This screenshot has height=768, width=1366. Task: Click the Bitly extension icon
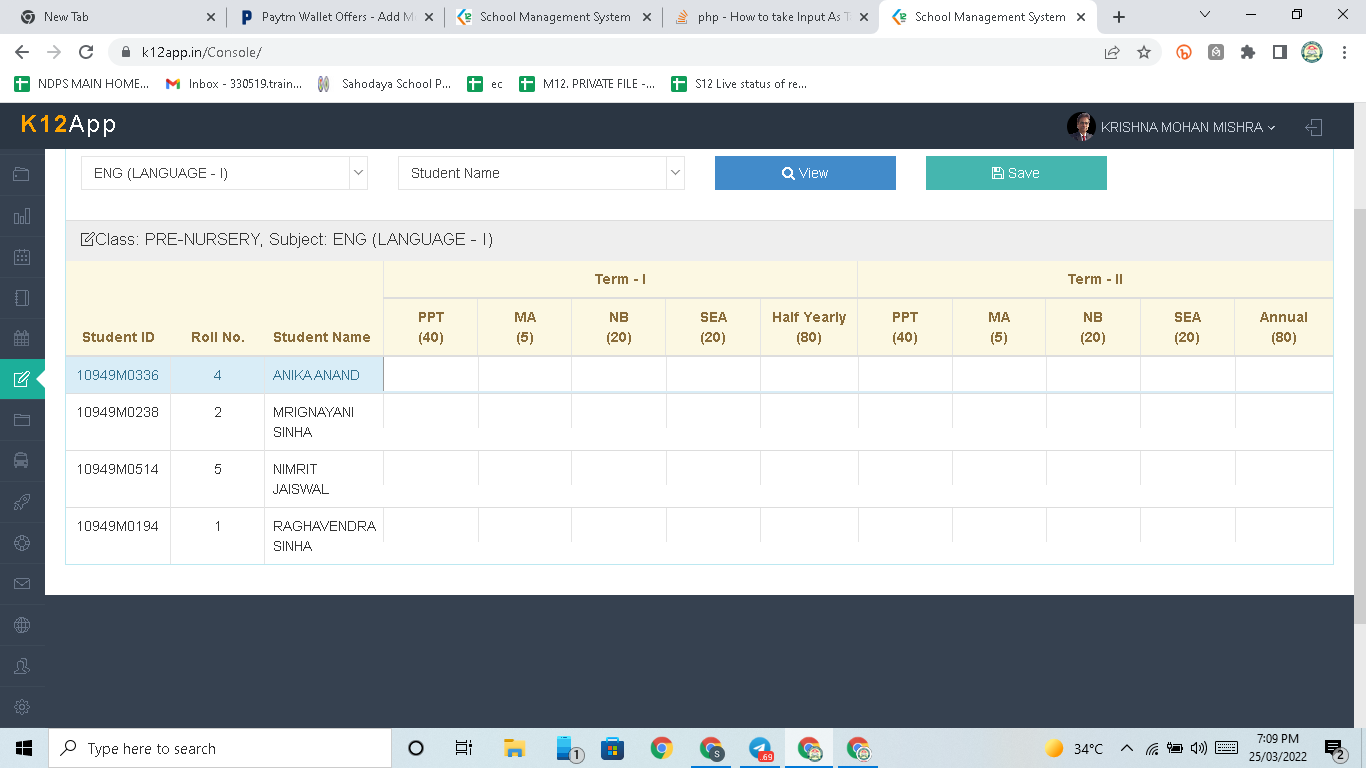(1184, 53)
